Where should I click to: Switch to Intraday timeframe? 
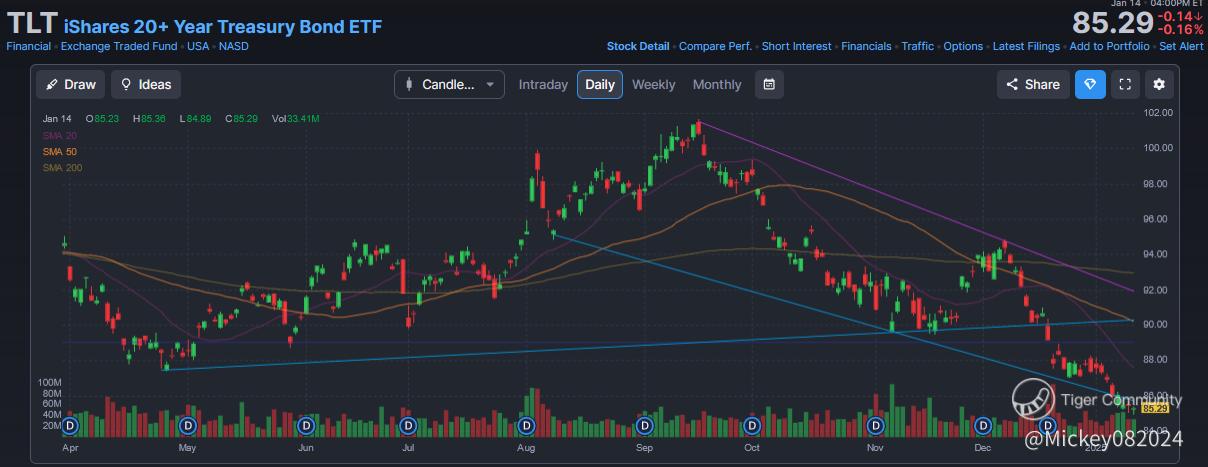point(543,85)
